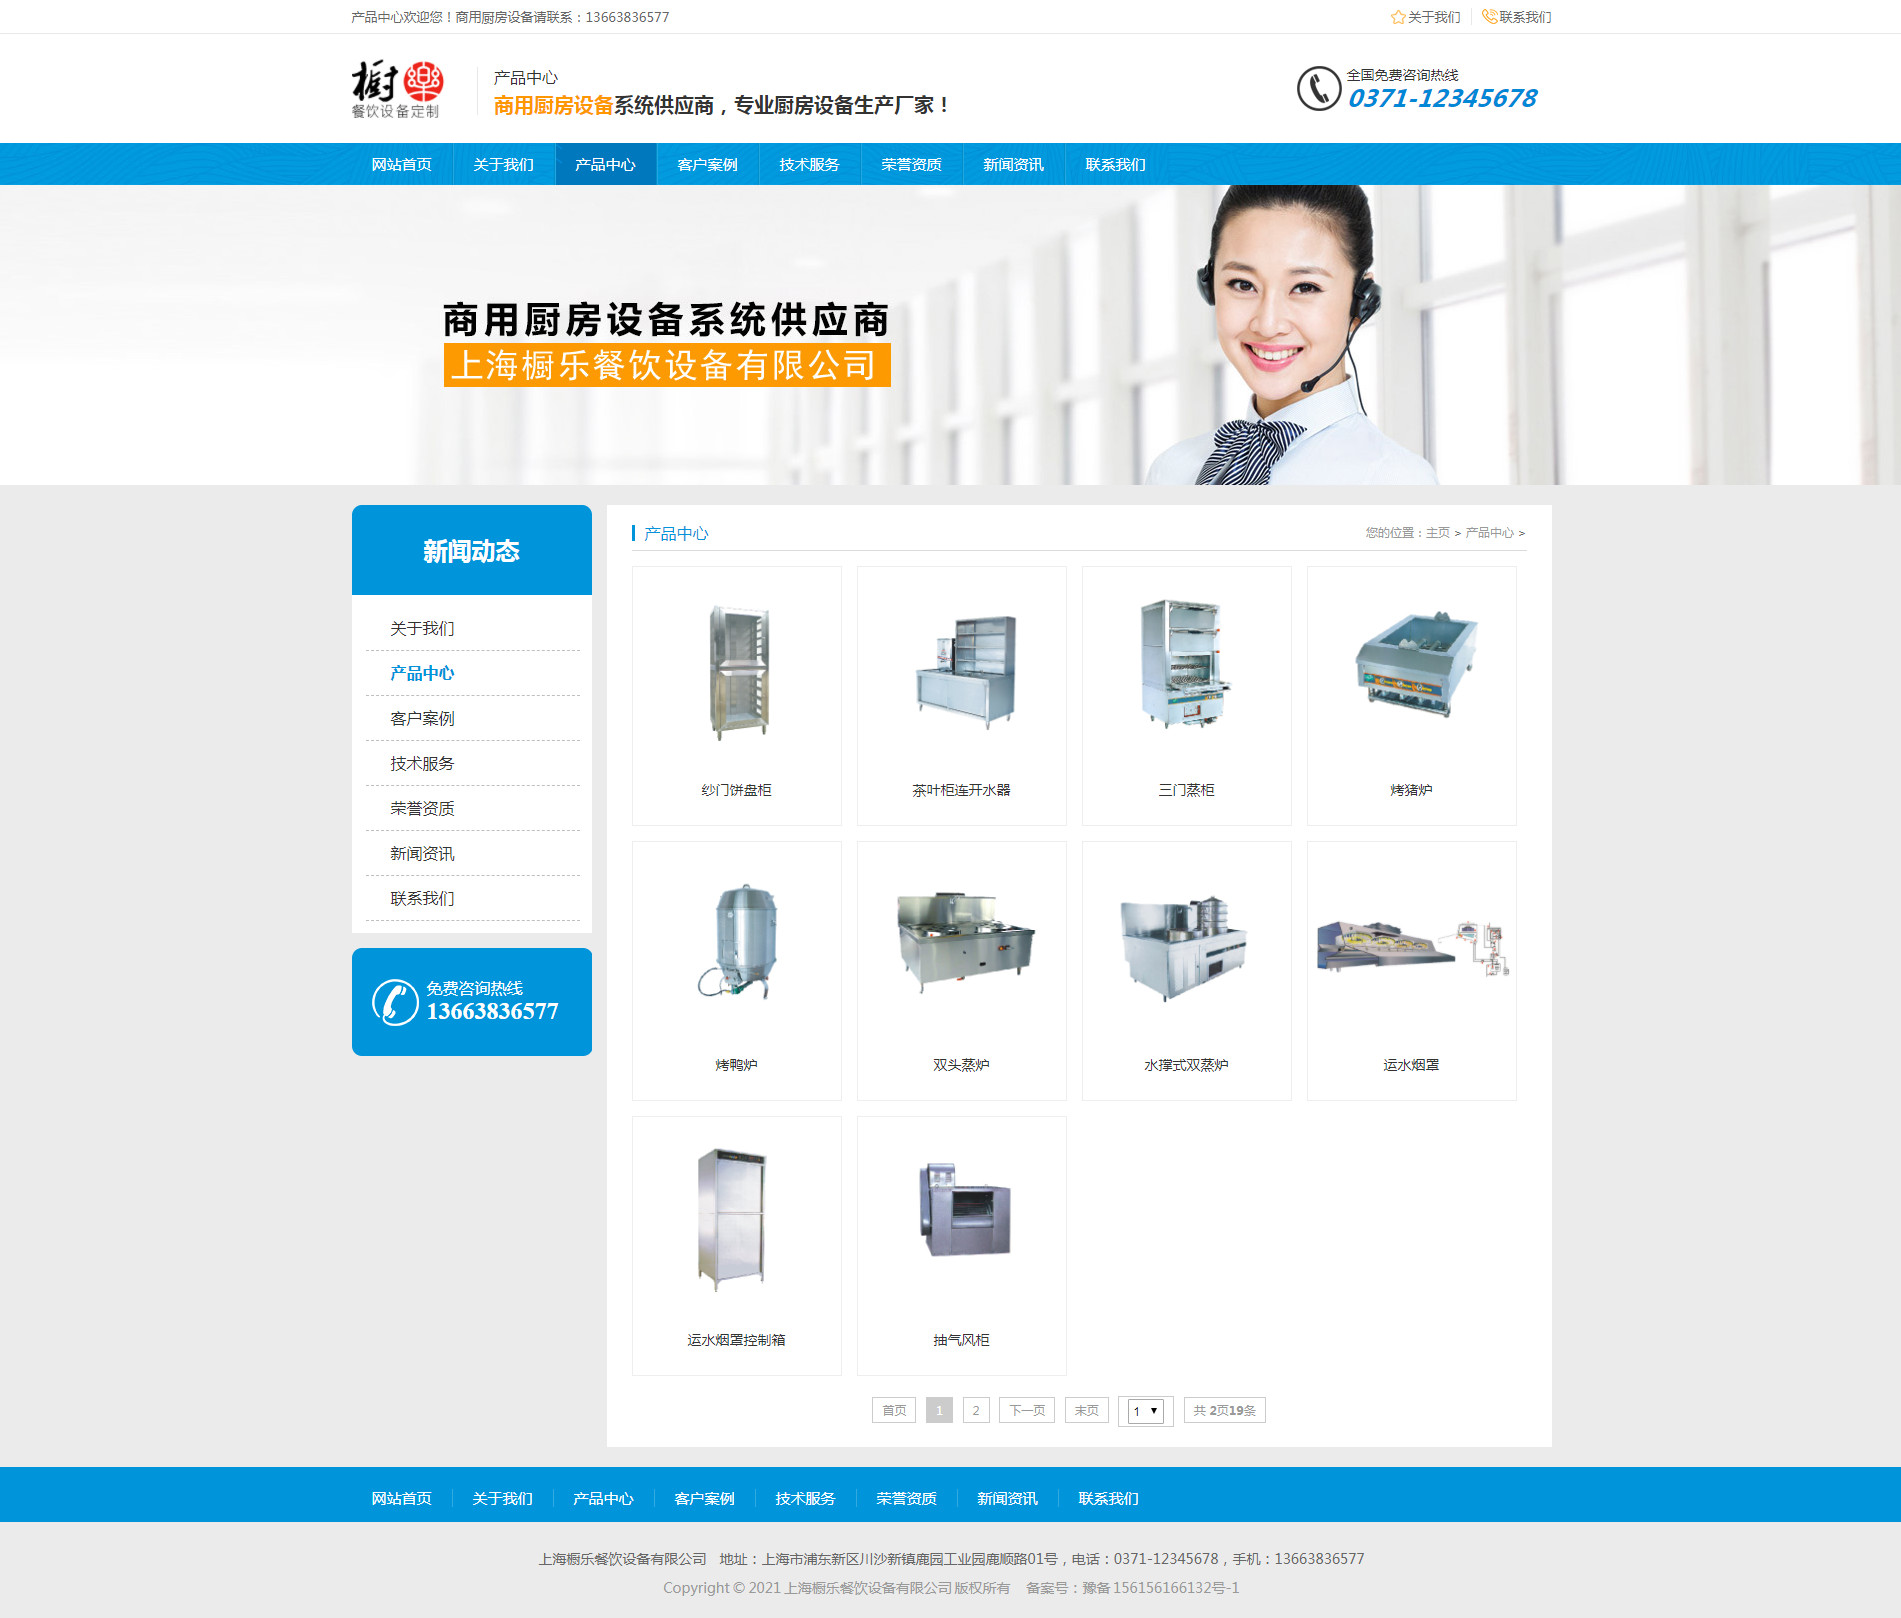Open 客户案例 in the top navigation bar

707,165
